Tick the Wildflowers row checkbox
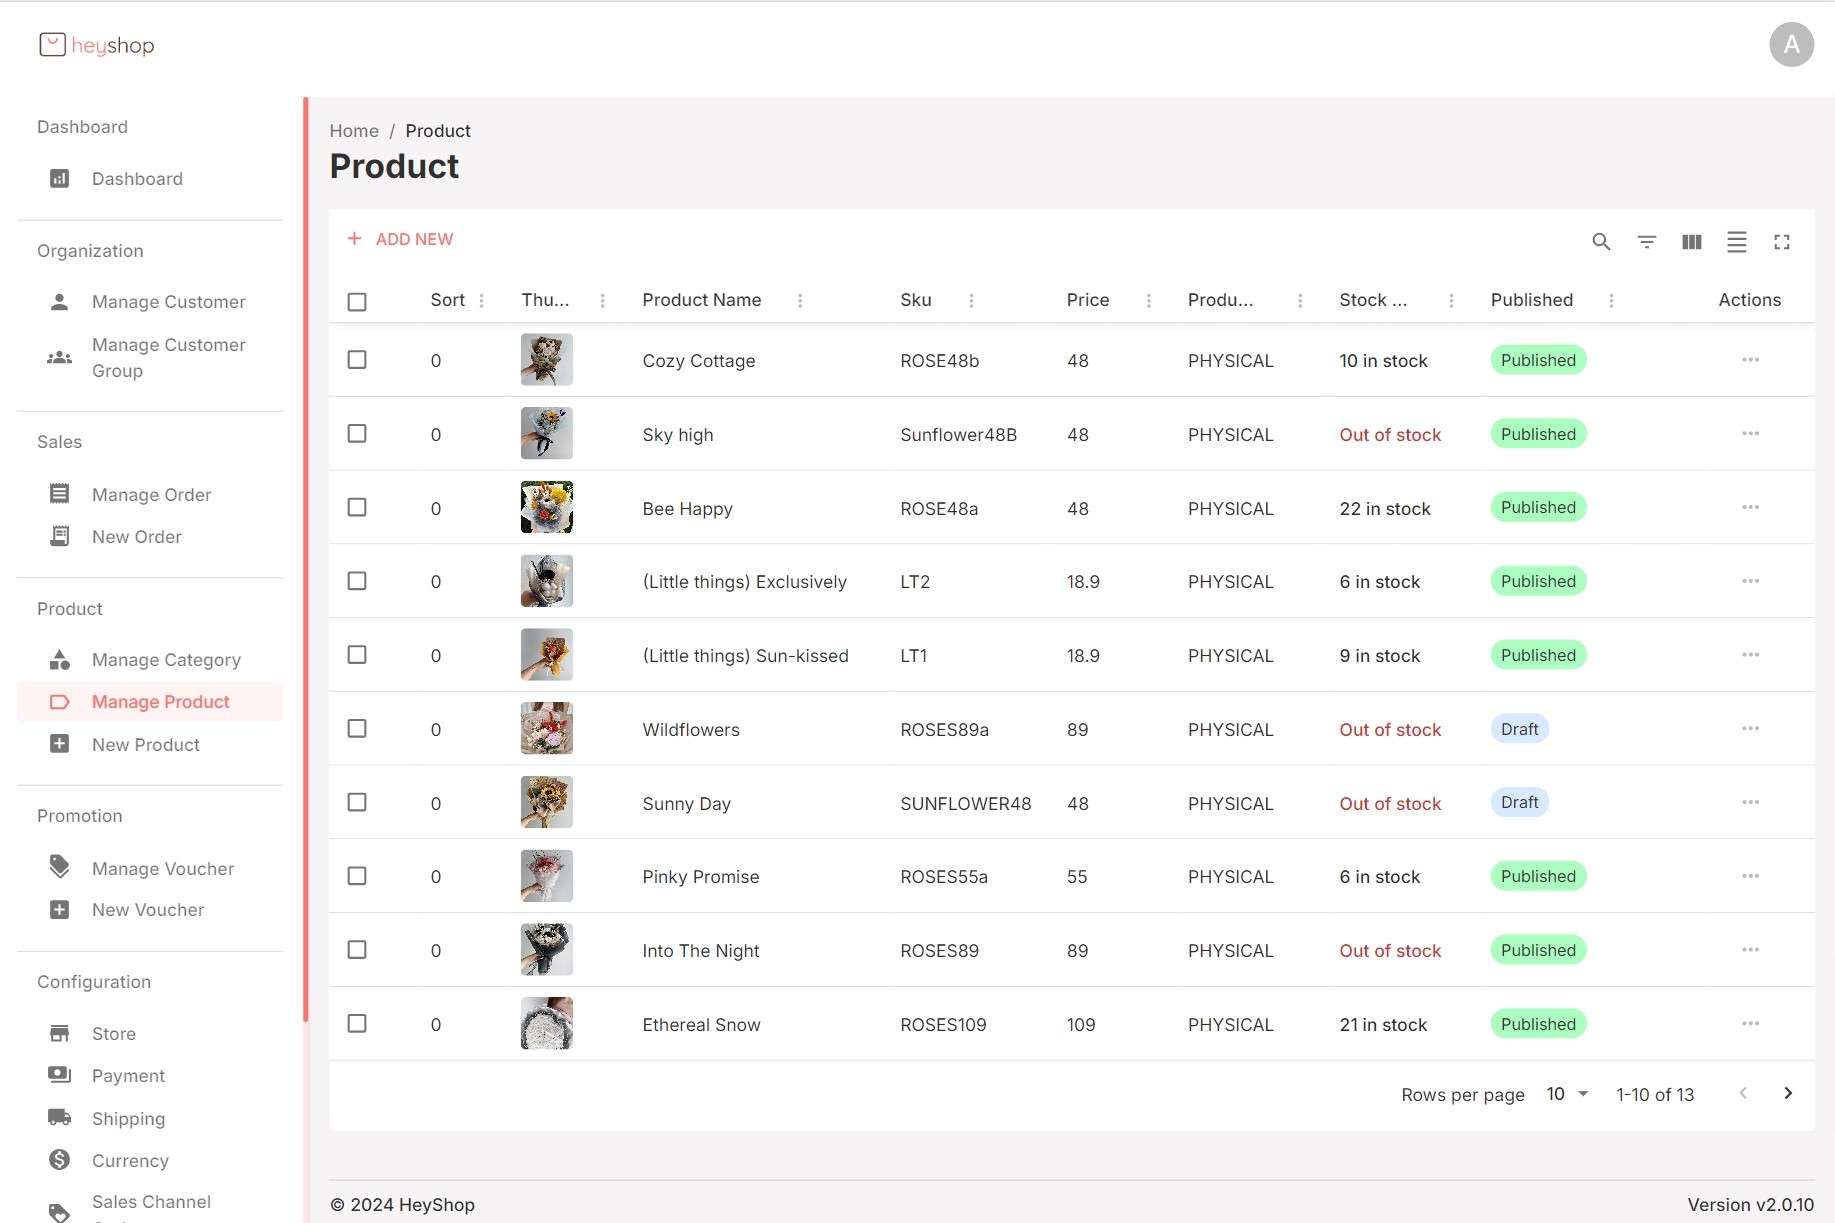Screen dimensions: 1835x1223 click(357, 729)
